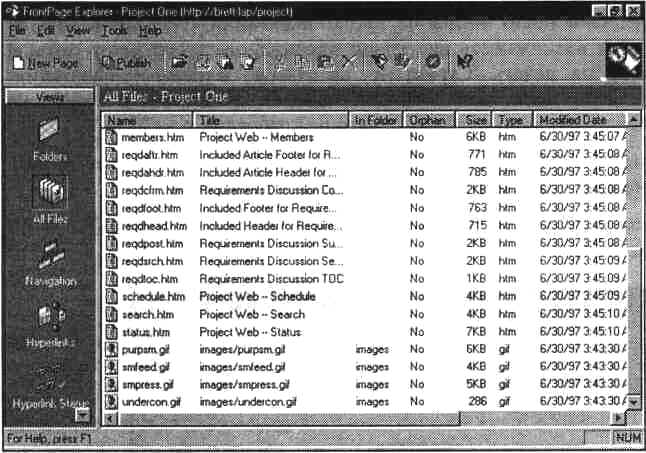Select the reqdcfrm.htm file name
The height and width of the screenshot is (453, 646).
(152, 190)
